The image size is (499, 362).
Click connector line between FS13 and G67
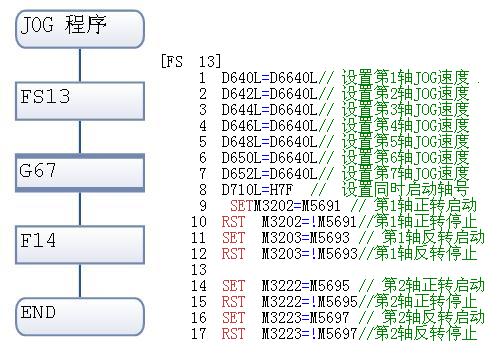(80, 137)
